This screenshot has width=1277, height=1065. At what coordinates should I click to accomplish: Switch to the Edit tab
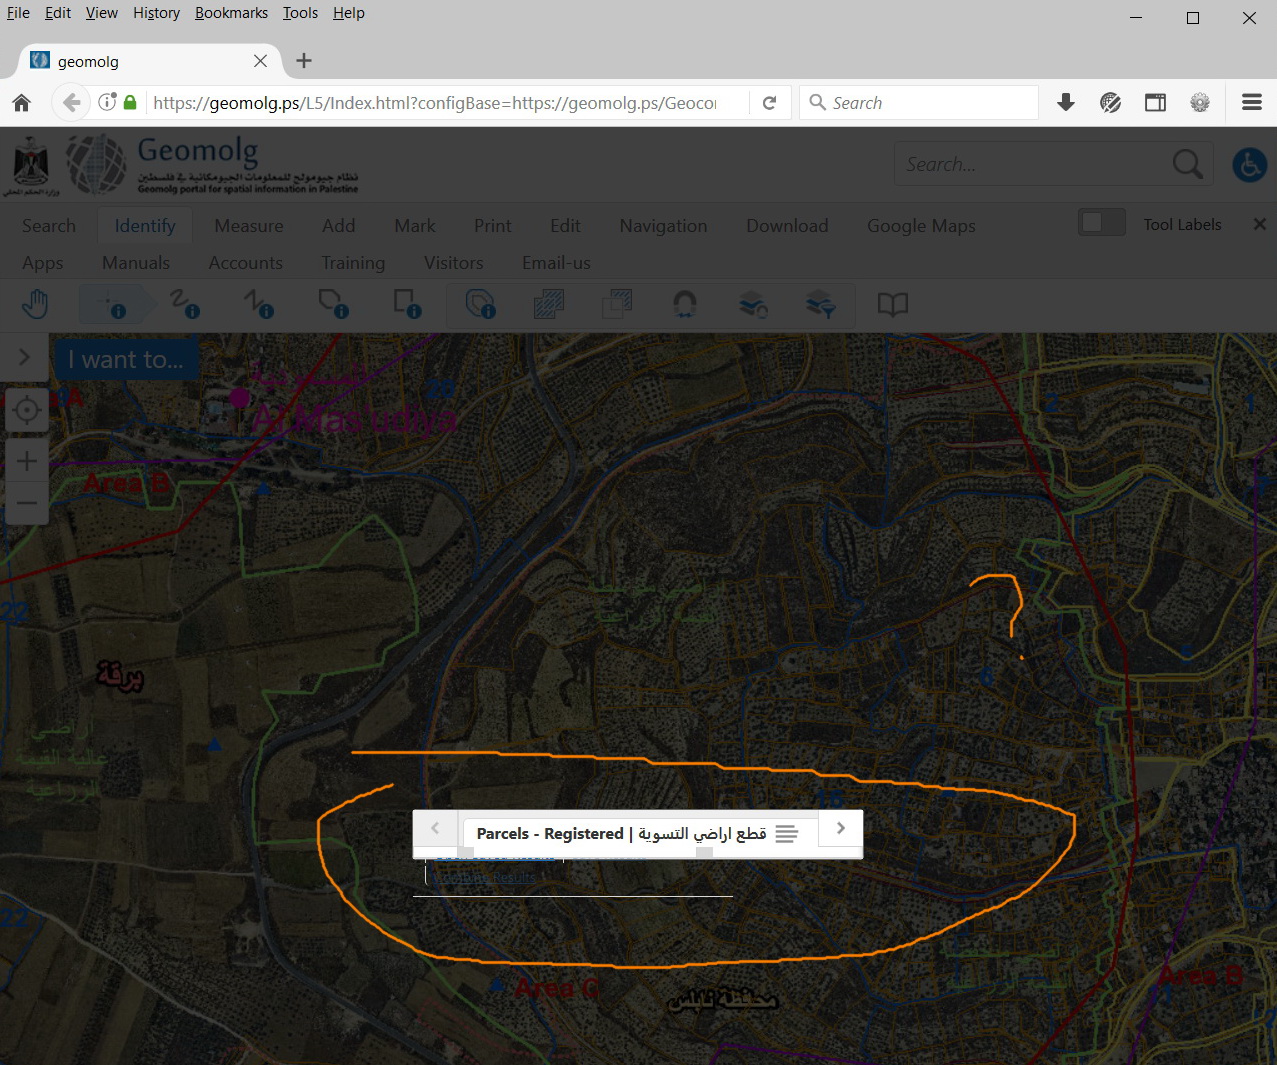tap(565, 226)
